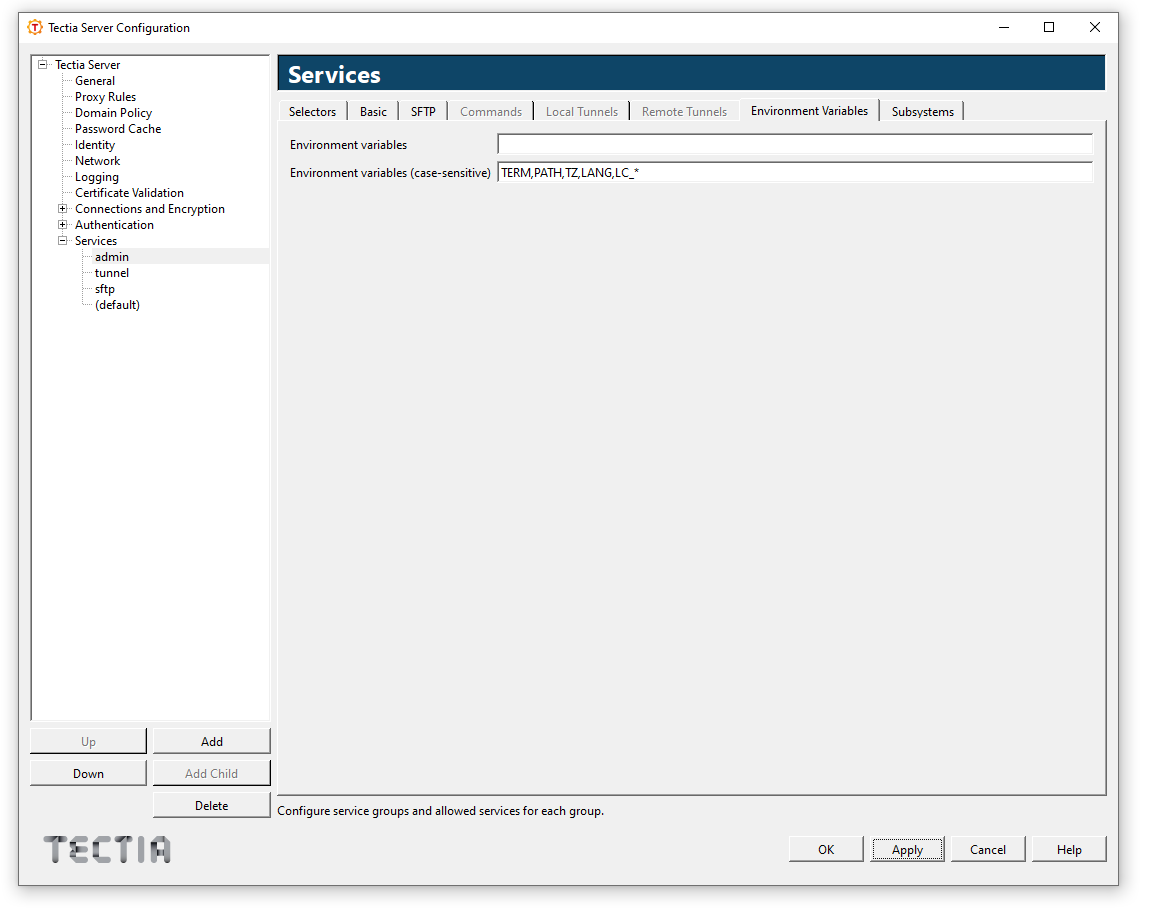
Task: Open Certificate Validation settings
Action: 129,193
